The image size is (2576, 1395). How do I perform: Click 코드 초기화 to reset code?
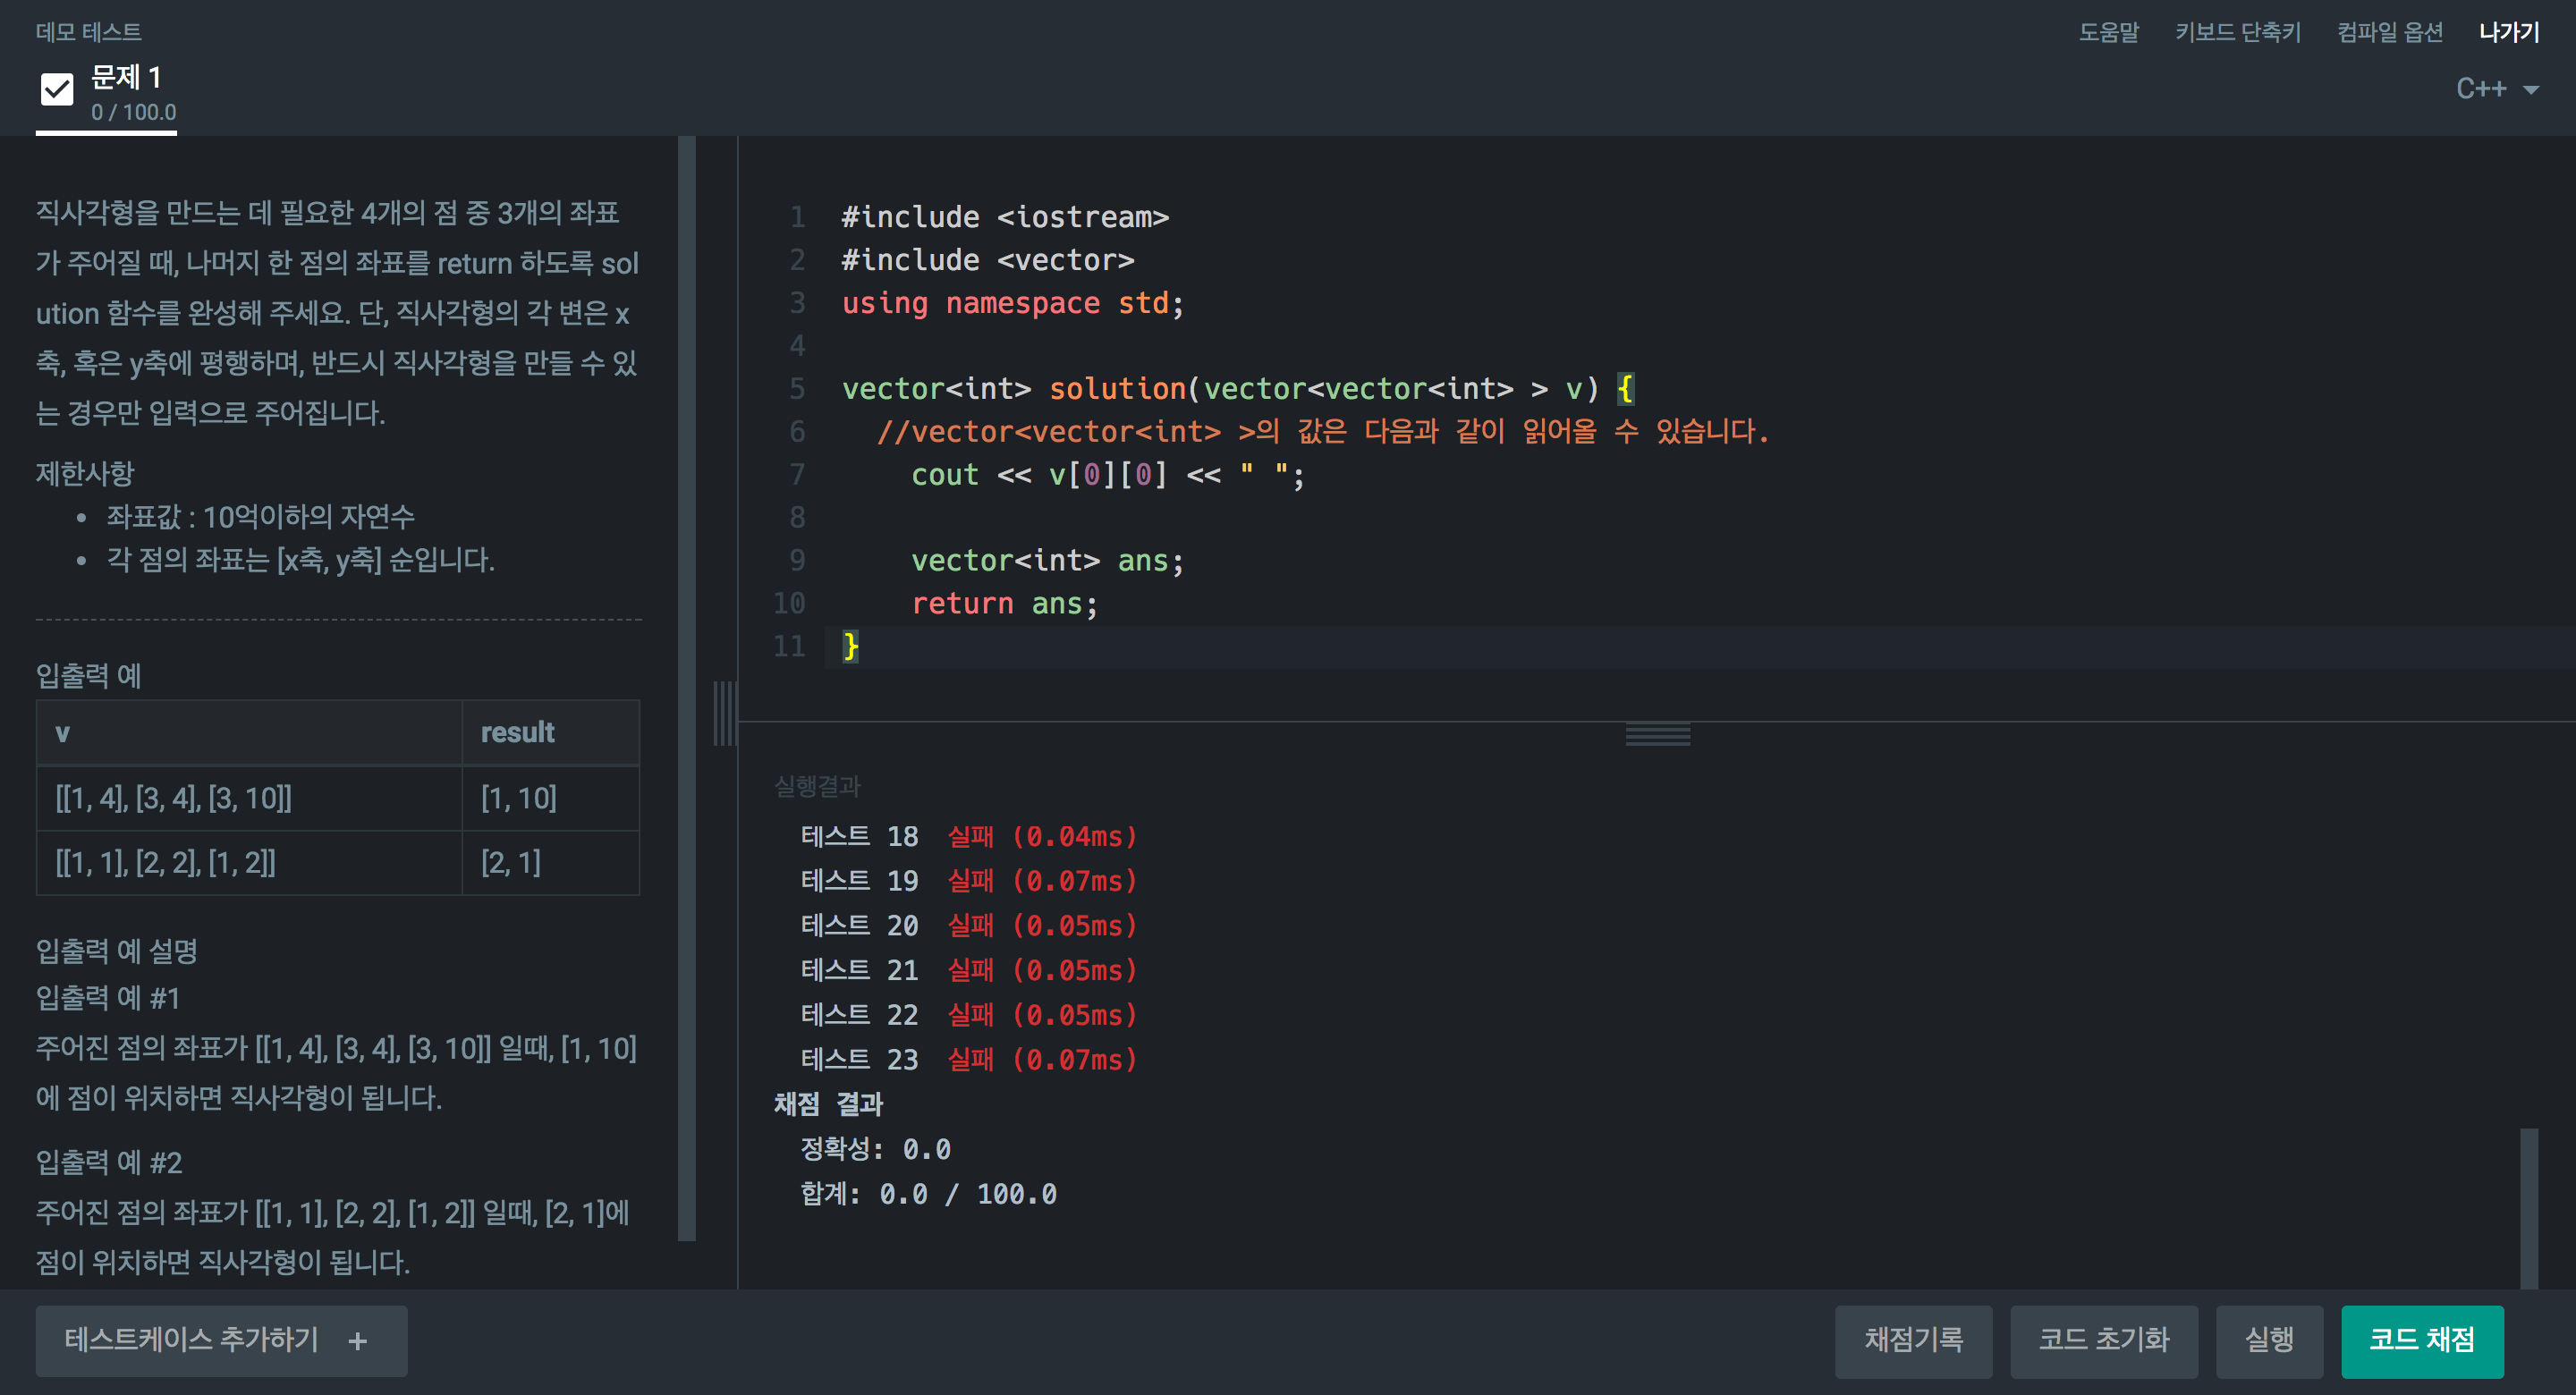[x=2103, y=1340]
